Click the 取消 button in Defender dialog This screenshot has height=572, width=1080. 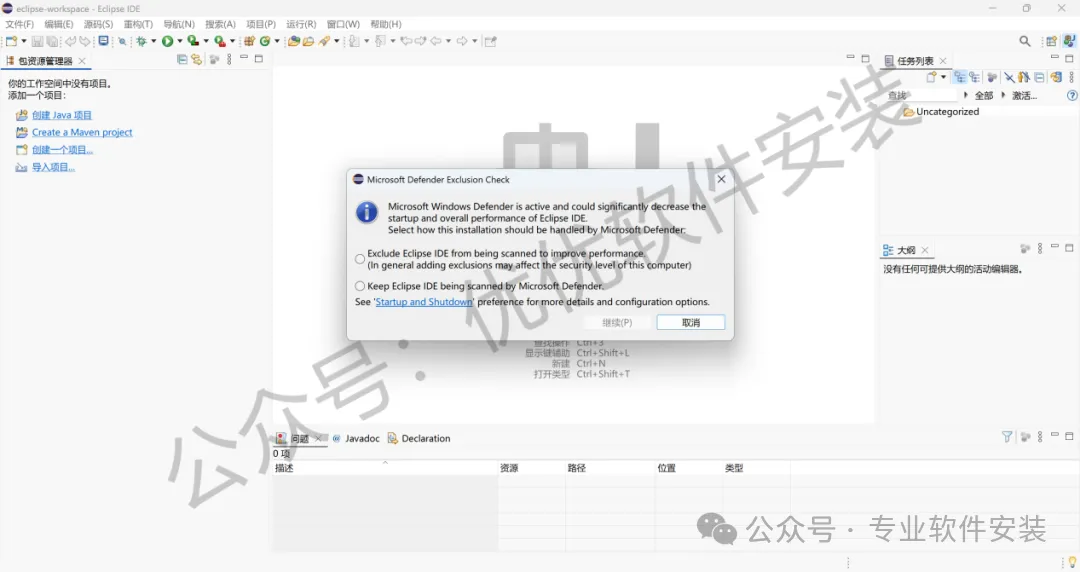691,323
